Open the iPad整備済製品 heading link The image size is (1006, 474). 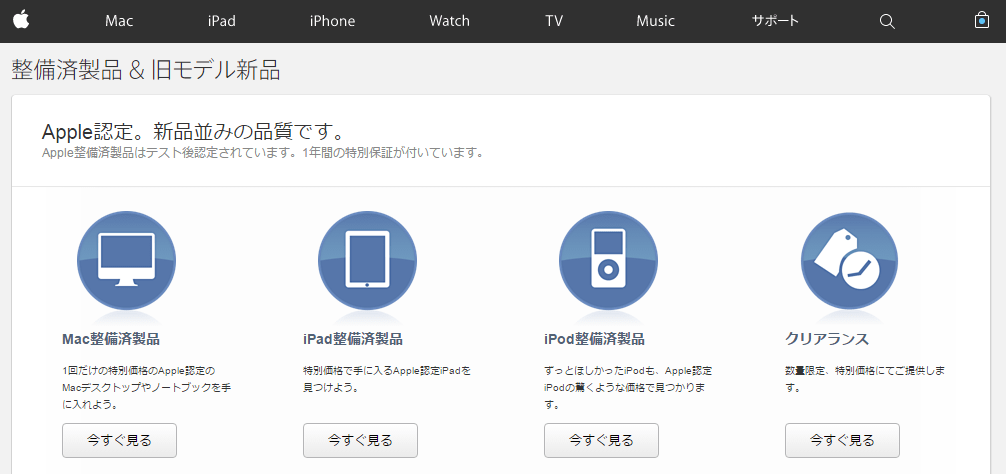pos(353,339)
